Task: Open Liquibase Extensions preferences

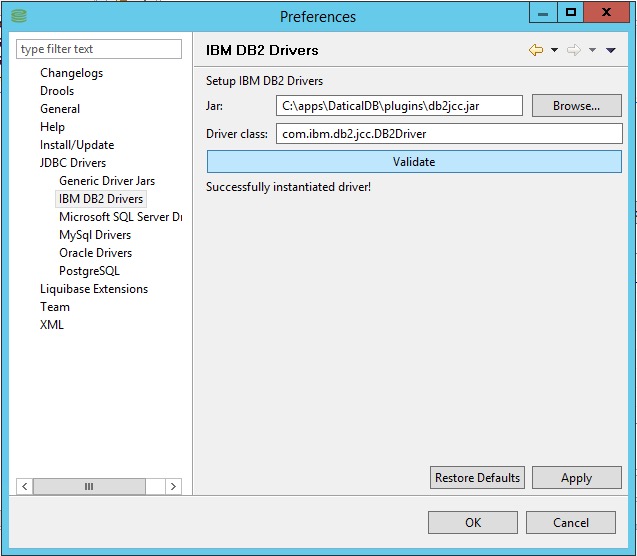Action: [x=94, y=289]
